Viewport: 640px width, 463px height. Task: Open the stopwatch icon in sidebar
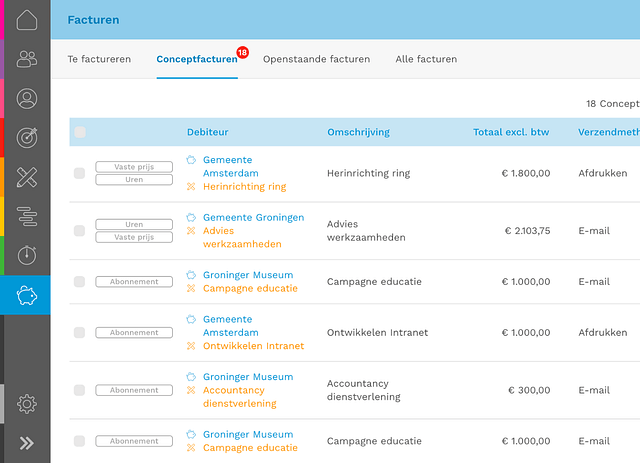tap(27, 255)
